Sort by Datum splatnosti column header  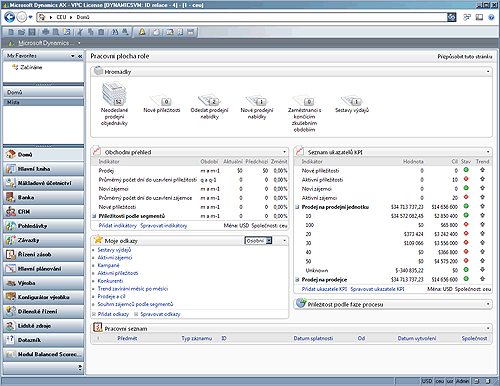pyautogui.click(x=313, y=338)
